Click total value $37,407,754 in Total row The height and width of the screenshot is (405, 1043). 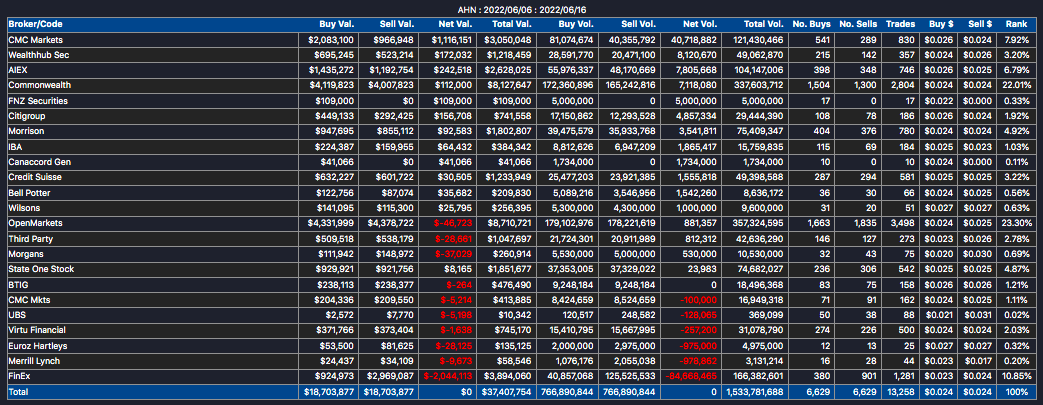click(x=507, y=392)
